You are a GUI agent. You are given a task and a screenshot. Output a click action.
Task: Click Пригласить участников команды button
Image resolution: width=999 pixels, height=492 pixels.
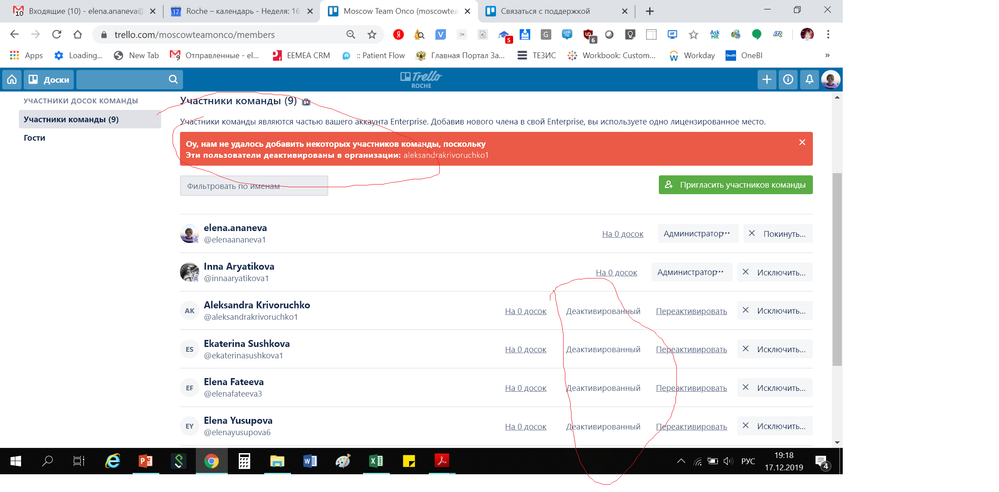point(736,185)
